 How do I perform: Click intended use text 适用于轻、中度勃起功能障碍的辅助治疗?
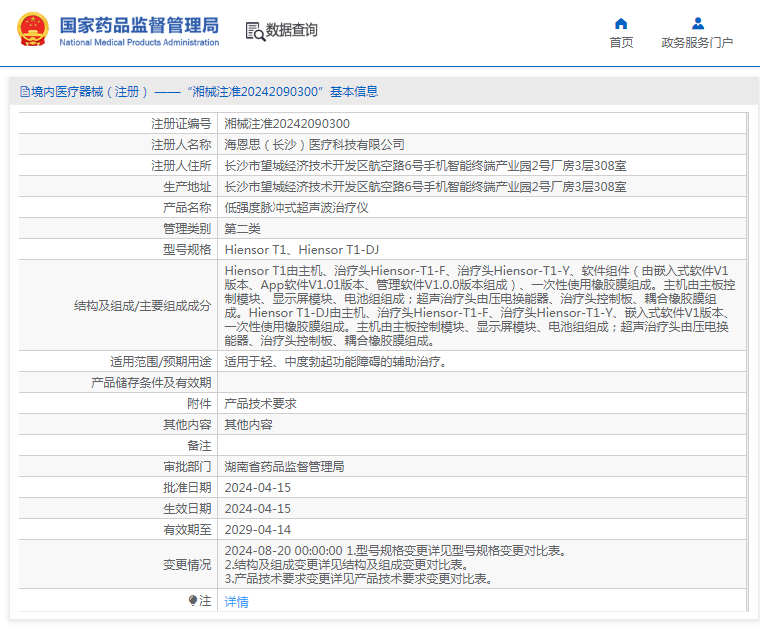335,362
